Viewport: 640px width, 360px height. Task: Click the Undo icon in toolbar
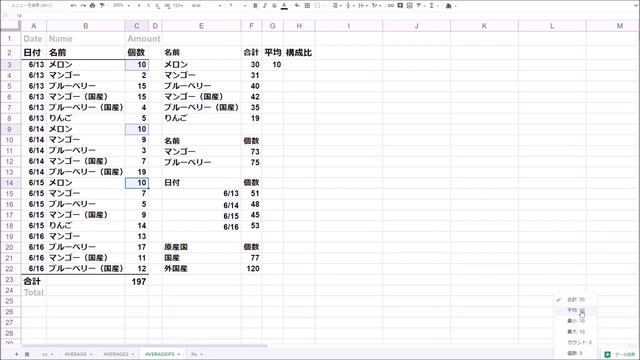point(73,6)
